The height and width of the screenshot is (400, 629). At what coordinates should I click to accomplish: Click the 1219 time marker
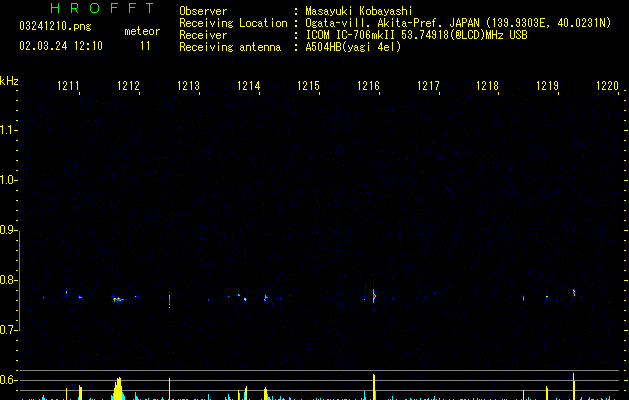(548, 86)
